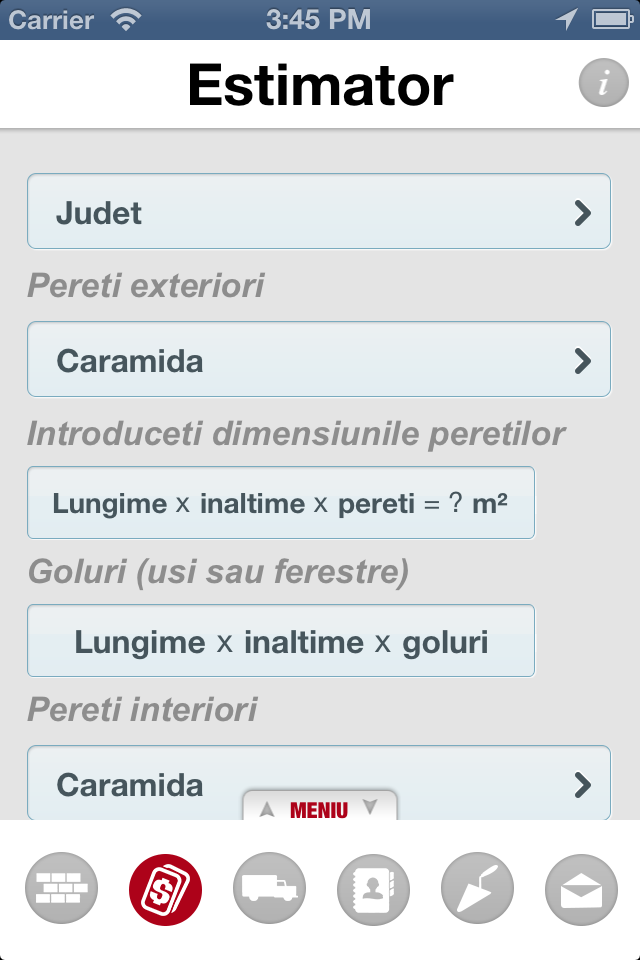
Task: Tap the exterior Caramida row chevron
Action: click(582, 361)
